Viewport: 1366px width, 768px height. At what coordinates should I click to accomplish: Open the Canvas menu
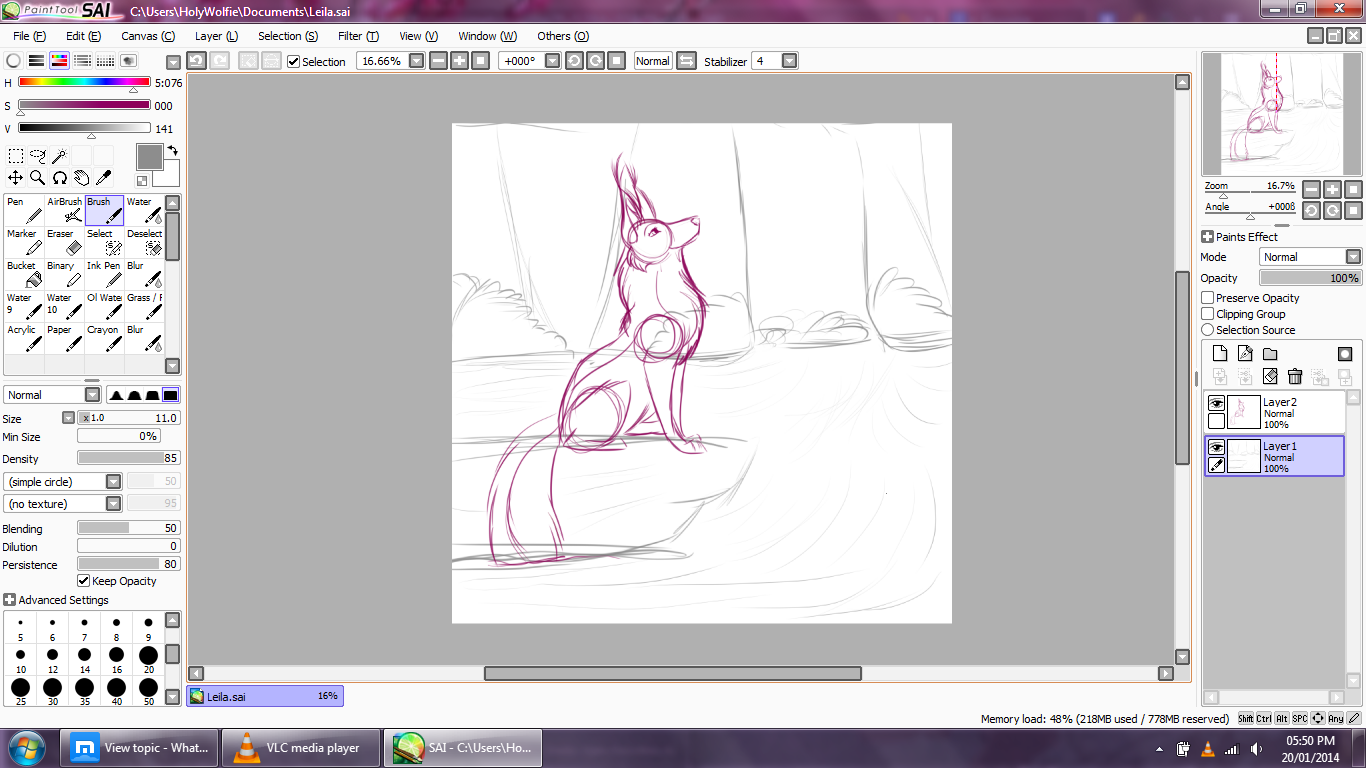(x=147, y=36)
